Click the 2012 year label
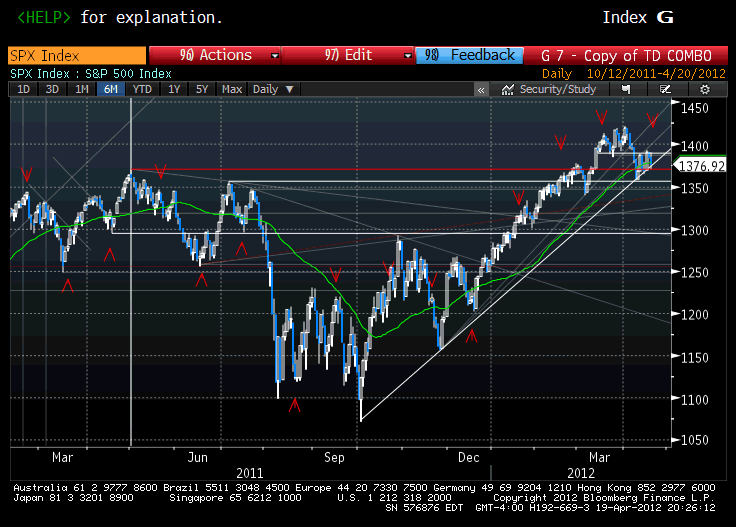Image resolution: width=736 pixels, height=527 pixels. (x=581, y=473)
